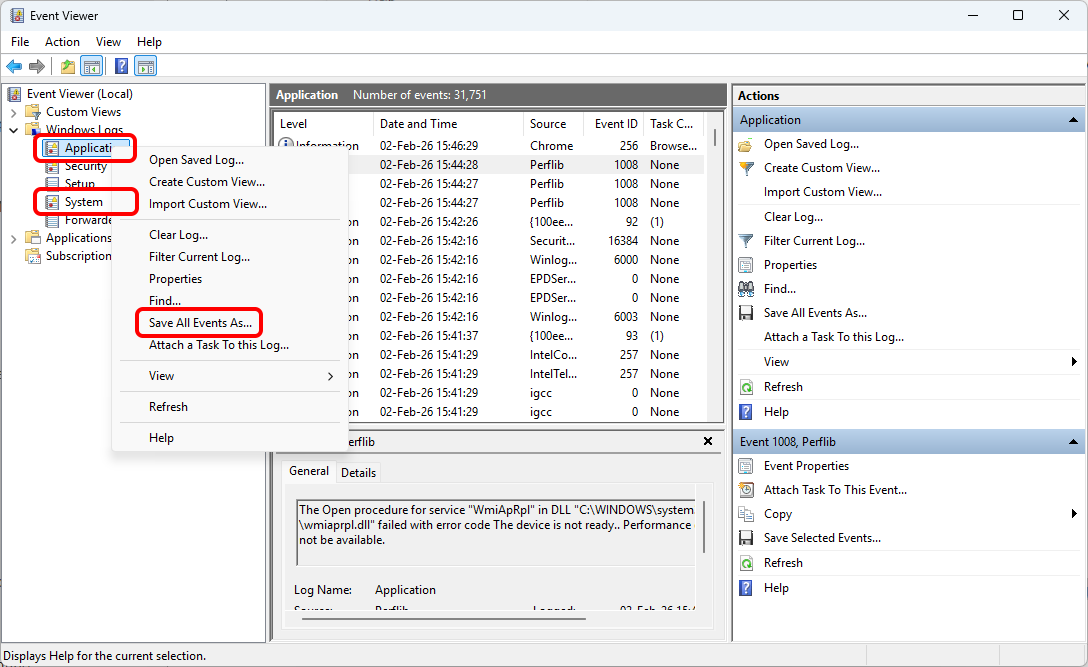The image size is (1088, 667).
Task: Toggle Show/Hide Action Pane toolbar button
Action: click(x=146, y=67)
